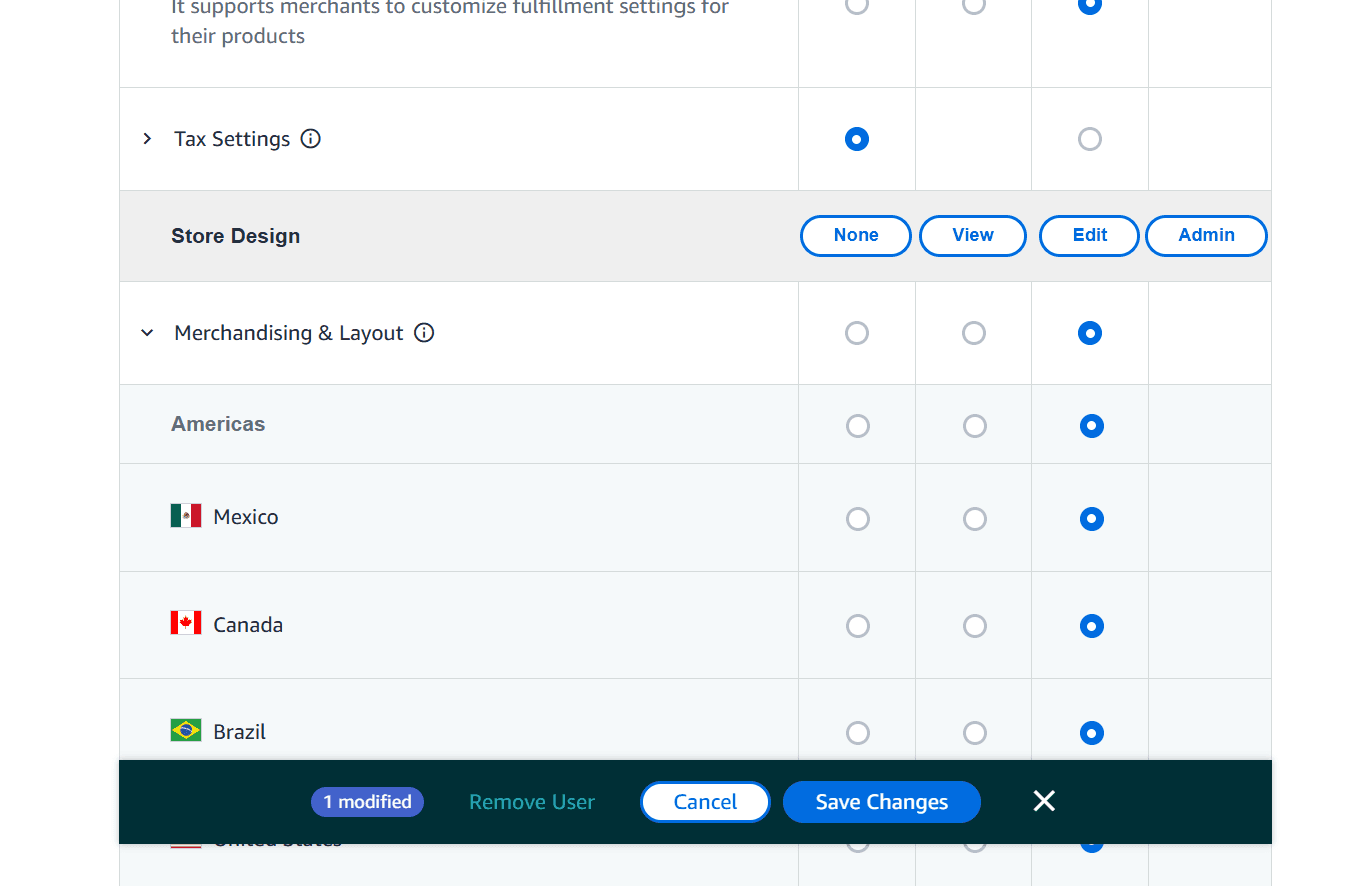Click the 'Tax Settings' label
This screenshot has height=886, width=1354.
pos(232,139)
